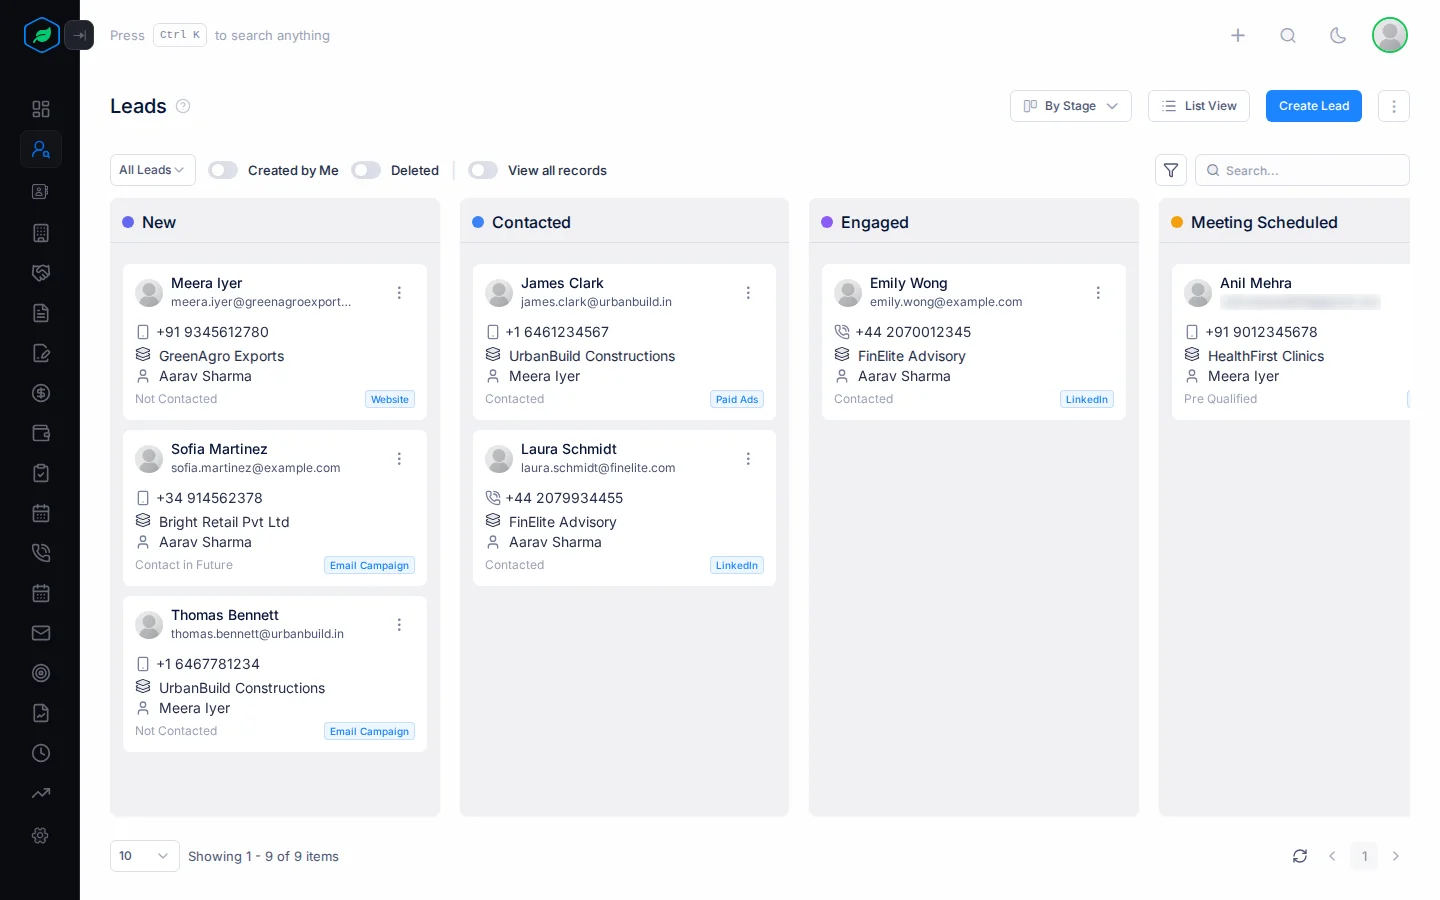Open Emily Wong card options menu
Image resolution: width=1440 pixels, height=900 pixels.
coord(1098,293)
